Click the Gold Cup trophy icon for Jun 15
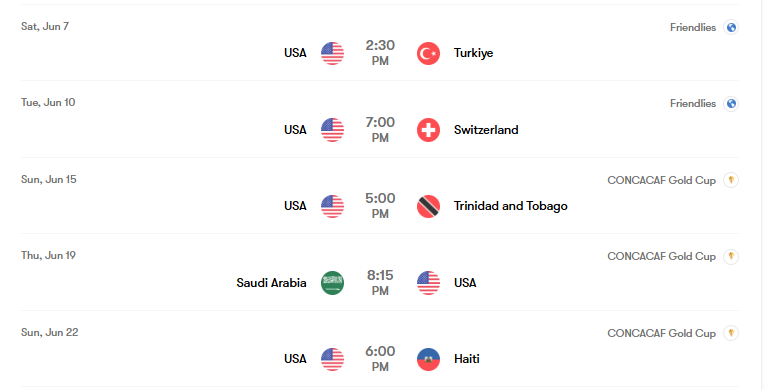 click(x=731, y=180)
